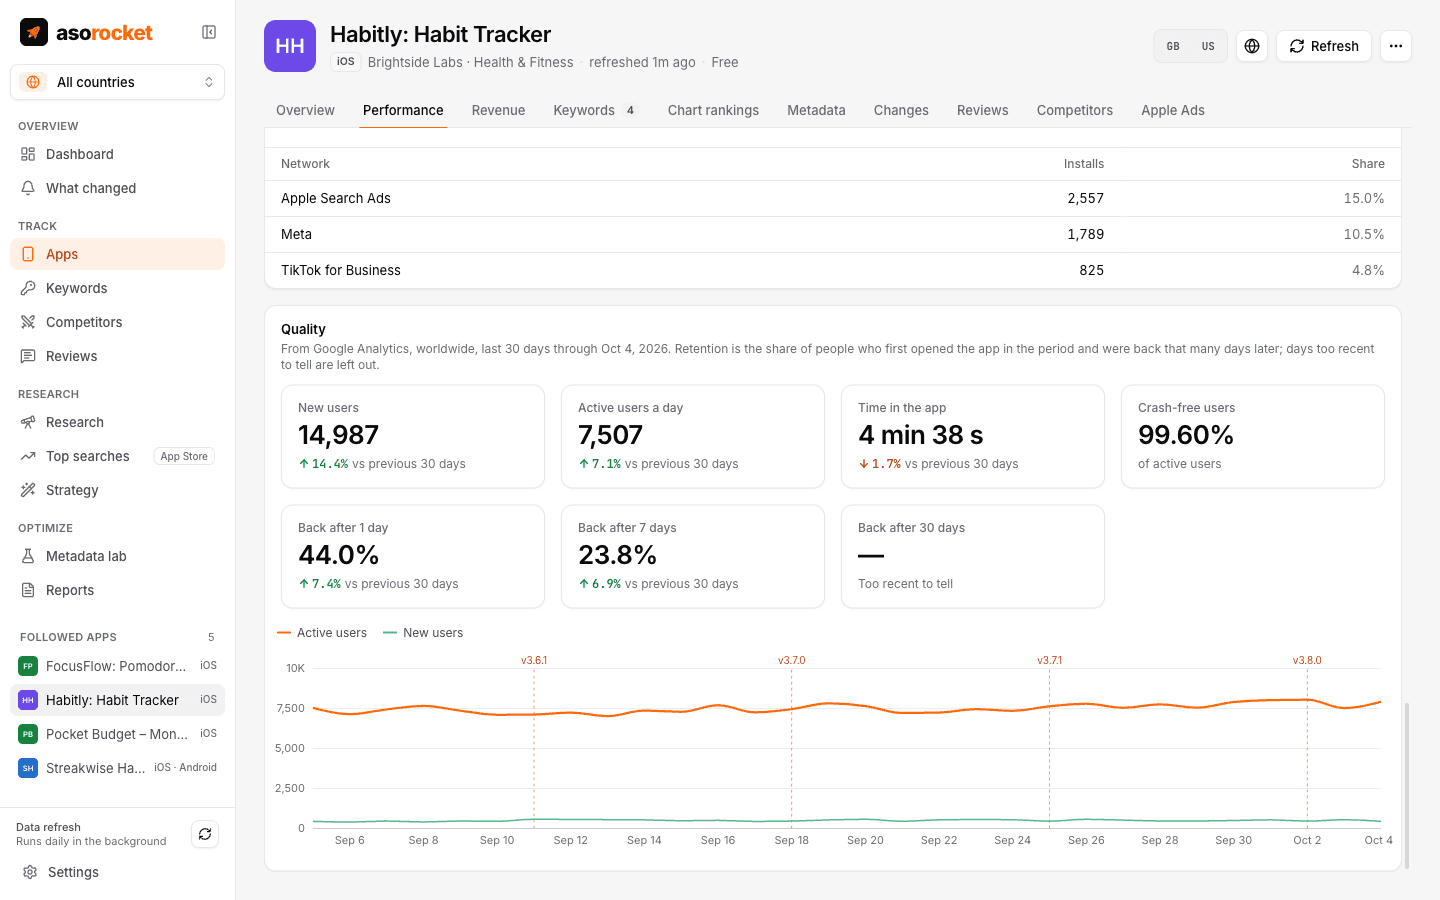Switch to Apple Ads tab
Image resolution: width=1440 pixels, height=900 pixels.
(1173, 110)
